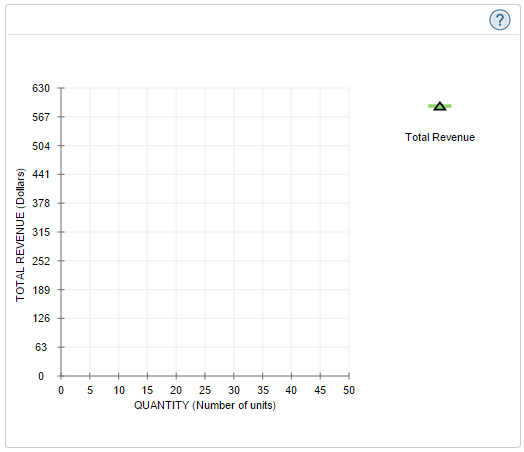Click the TOTAL REVENUE (Dollars) axis title
524x452 pixels.
click(20, 235)
